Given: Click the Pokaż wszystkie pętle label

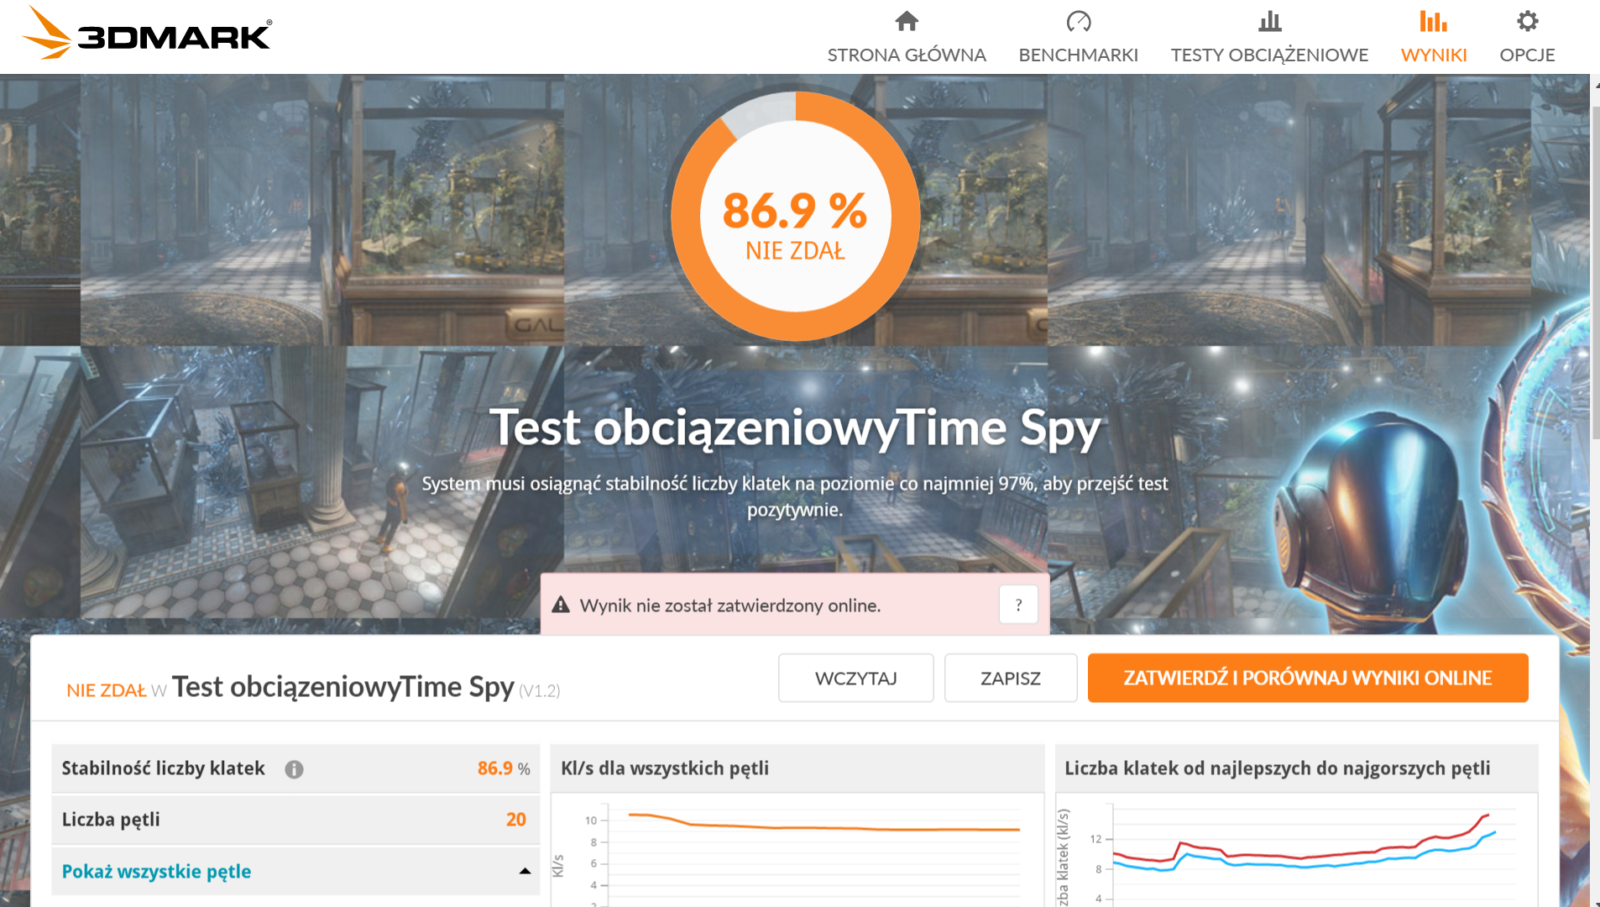Looking at the screenshot, I should point(156,871).
